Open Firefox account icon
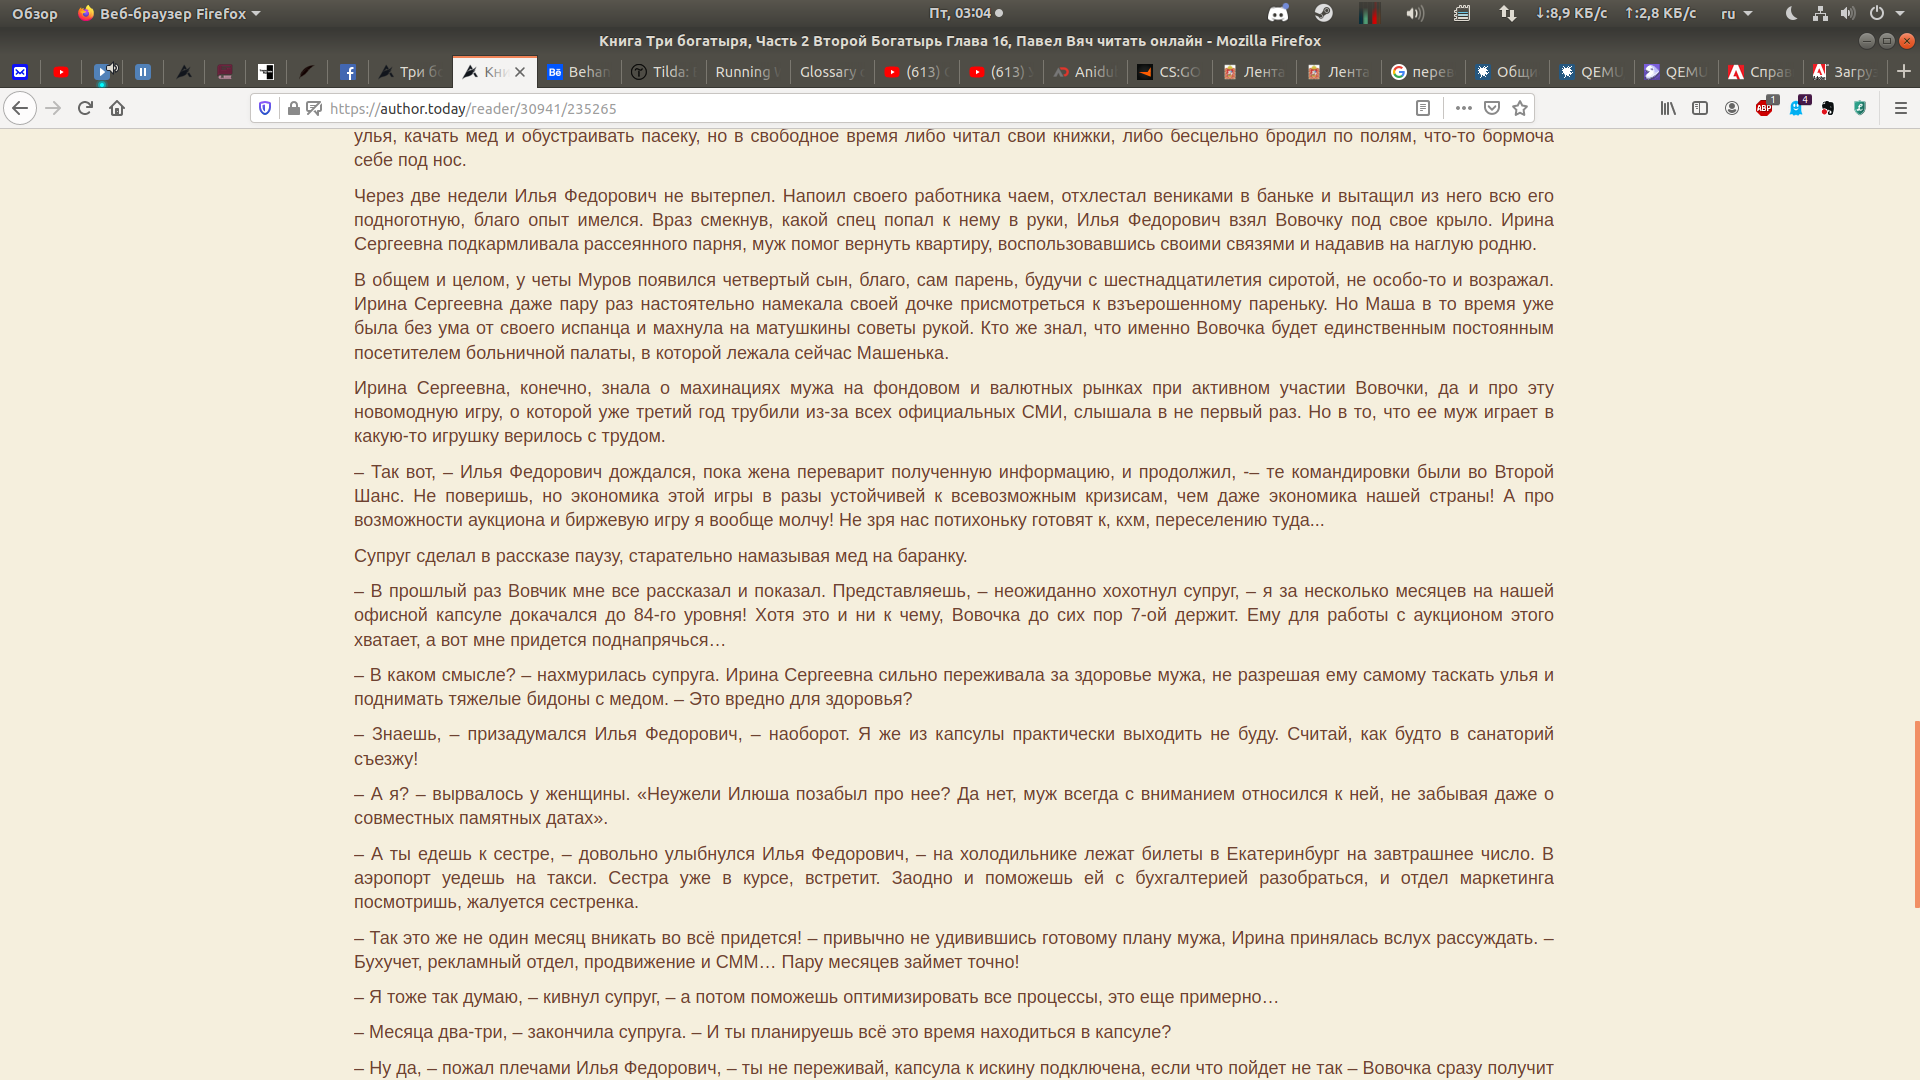This screenshot has width=1920, height=1080. point(1732,108)
